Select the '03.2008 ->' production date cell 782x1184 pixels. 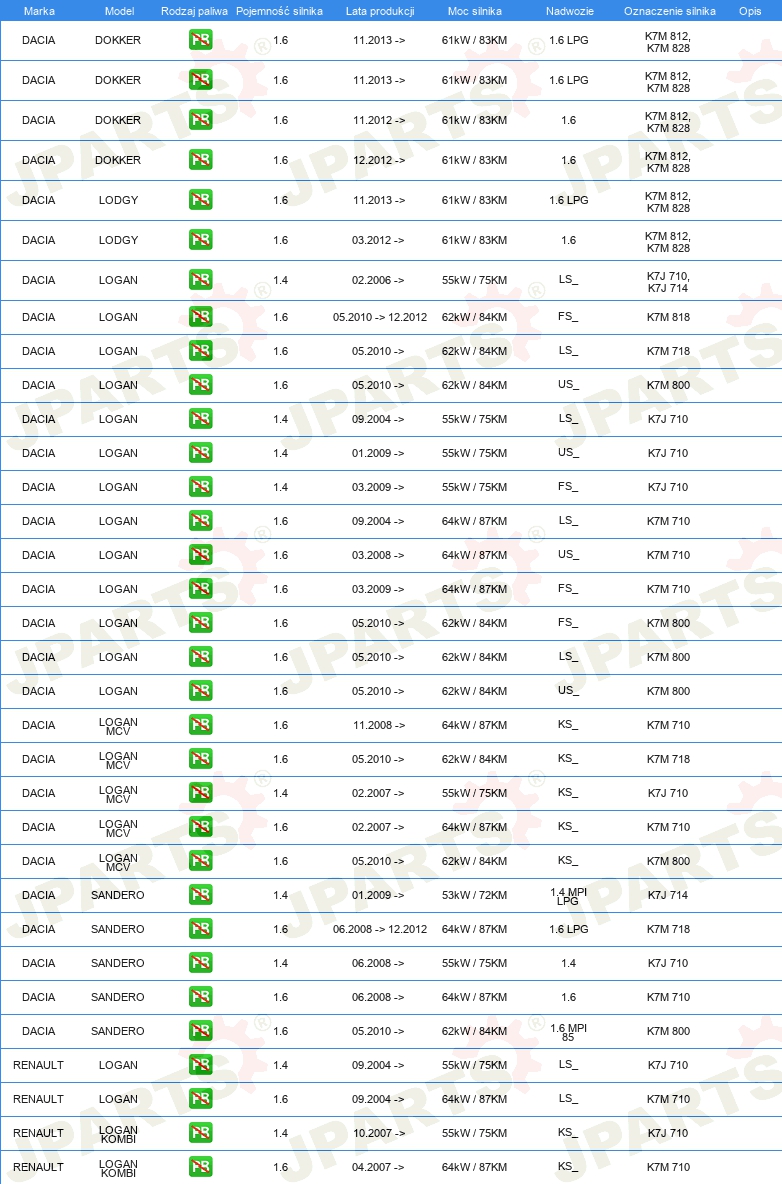pos(378,555)
